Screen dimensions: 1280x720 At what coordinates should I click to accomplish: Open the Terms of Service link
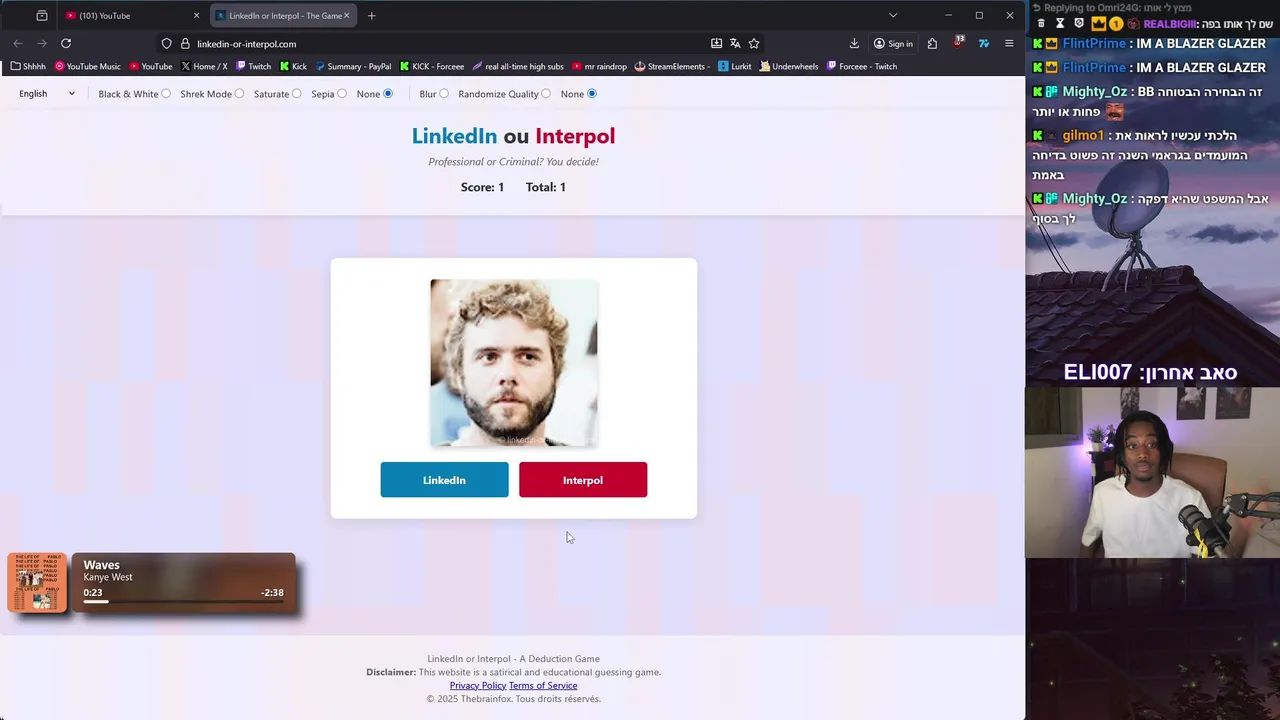[x=543, y=685]
